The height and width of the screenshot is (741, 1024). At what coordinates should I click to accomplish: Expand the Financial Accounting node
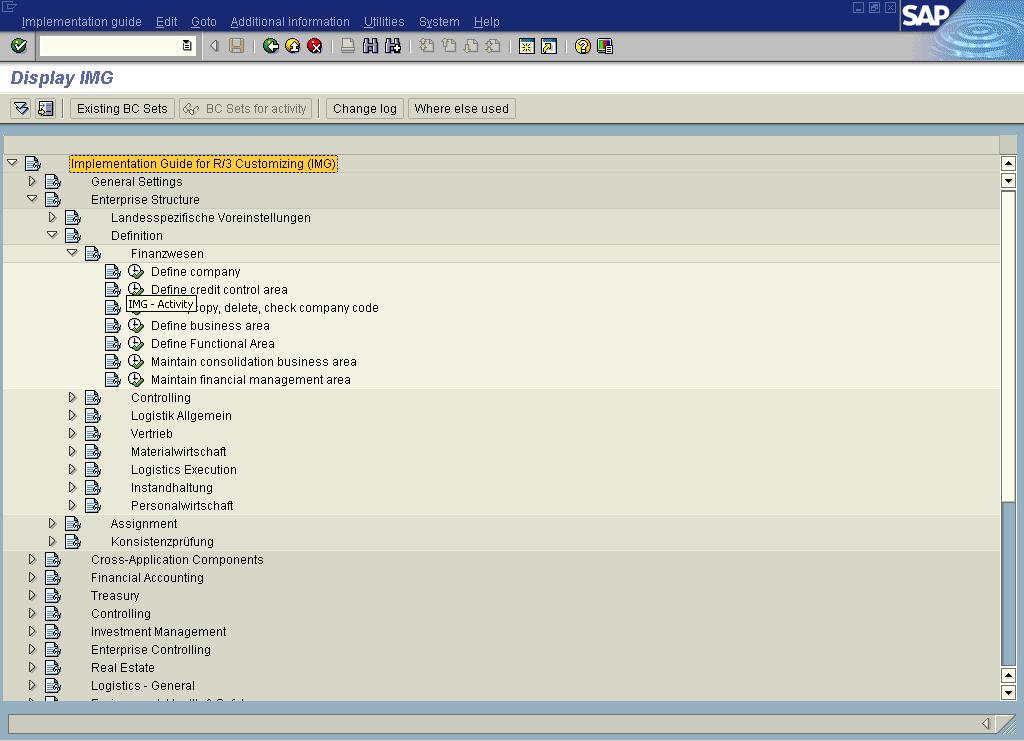(32, 578)
